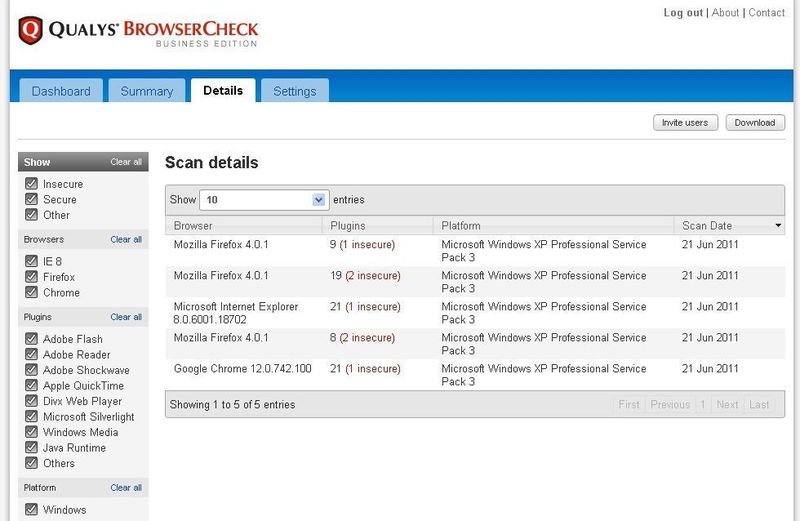Click the Scan Date sort arrow
Viewport: 800px width, 521px height.
click(778, 225)
